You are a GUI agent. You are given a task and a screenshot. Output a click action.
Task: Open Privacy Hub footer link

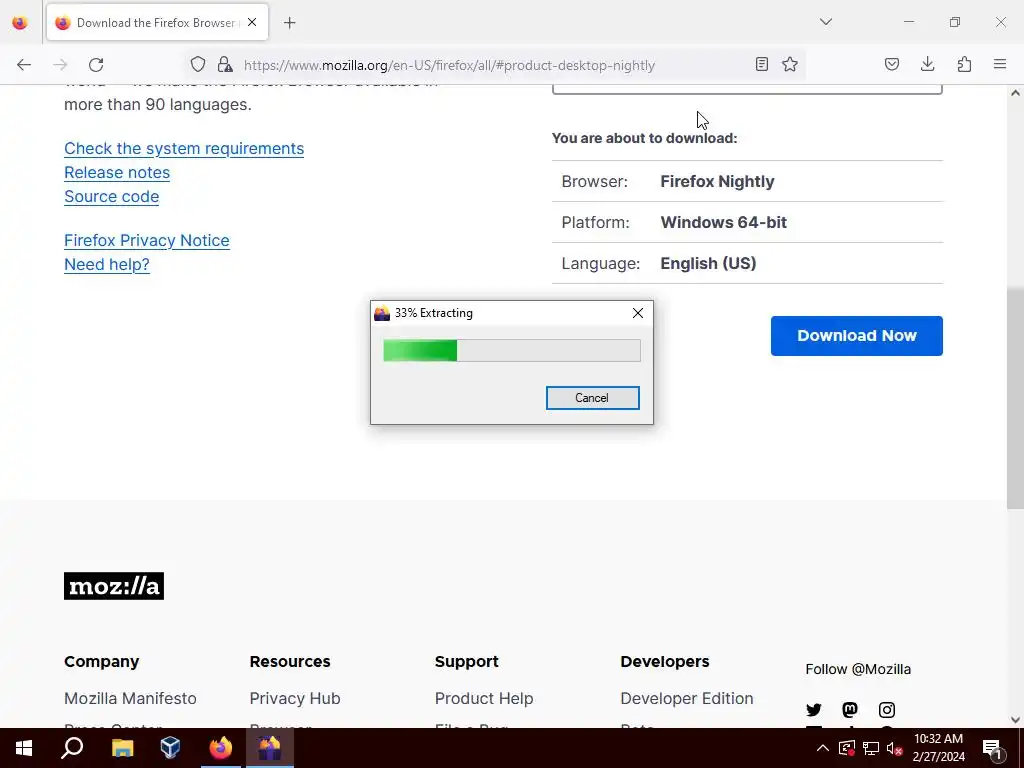tap(295, 698)
